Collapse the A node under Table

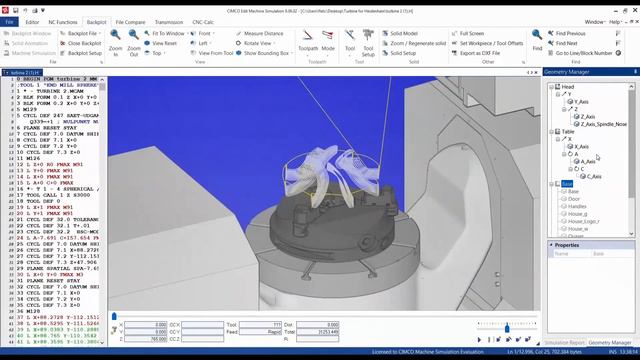pyautogui.click(x=564, y=154)
